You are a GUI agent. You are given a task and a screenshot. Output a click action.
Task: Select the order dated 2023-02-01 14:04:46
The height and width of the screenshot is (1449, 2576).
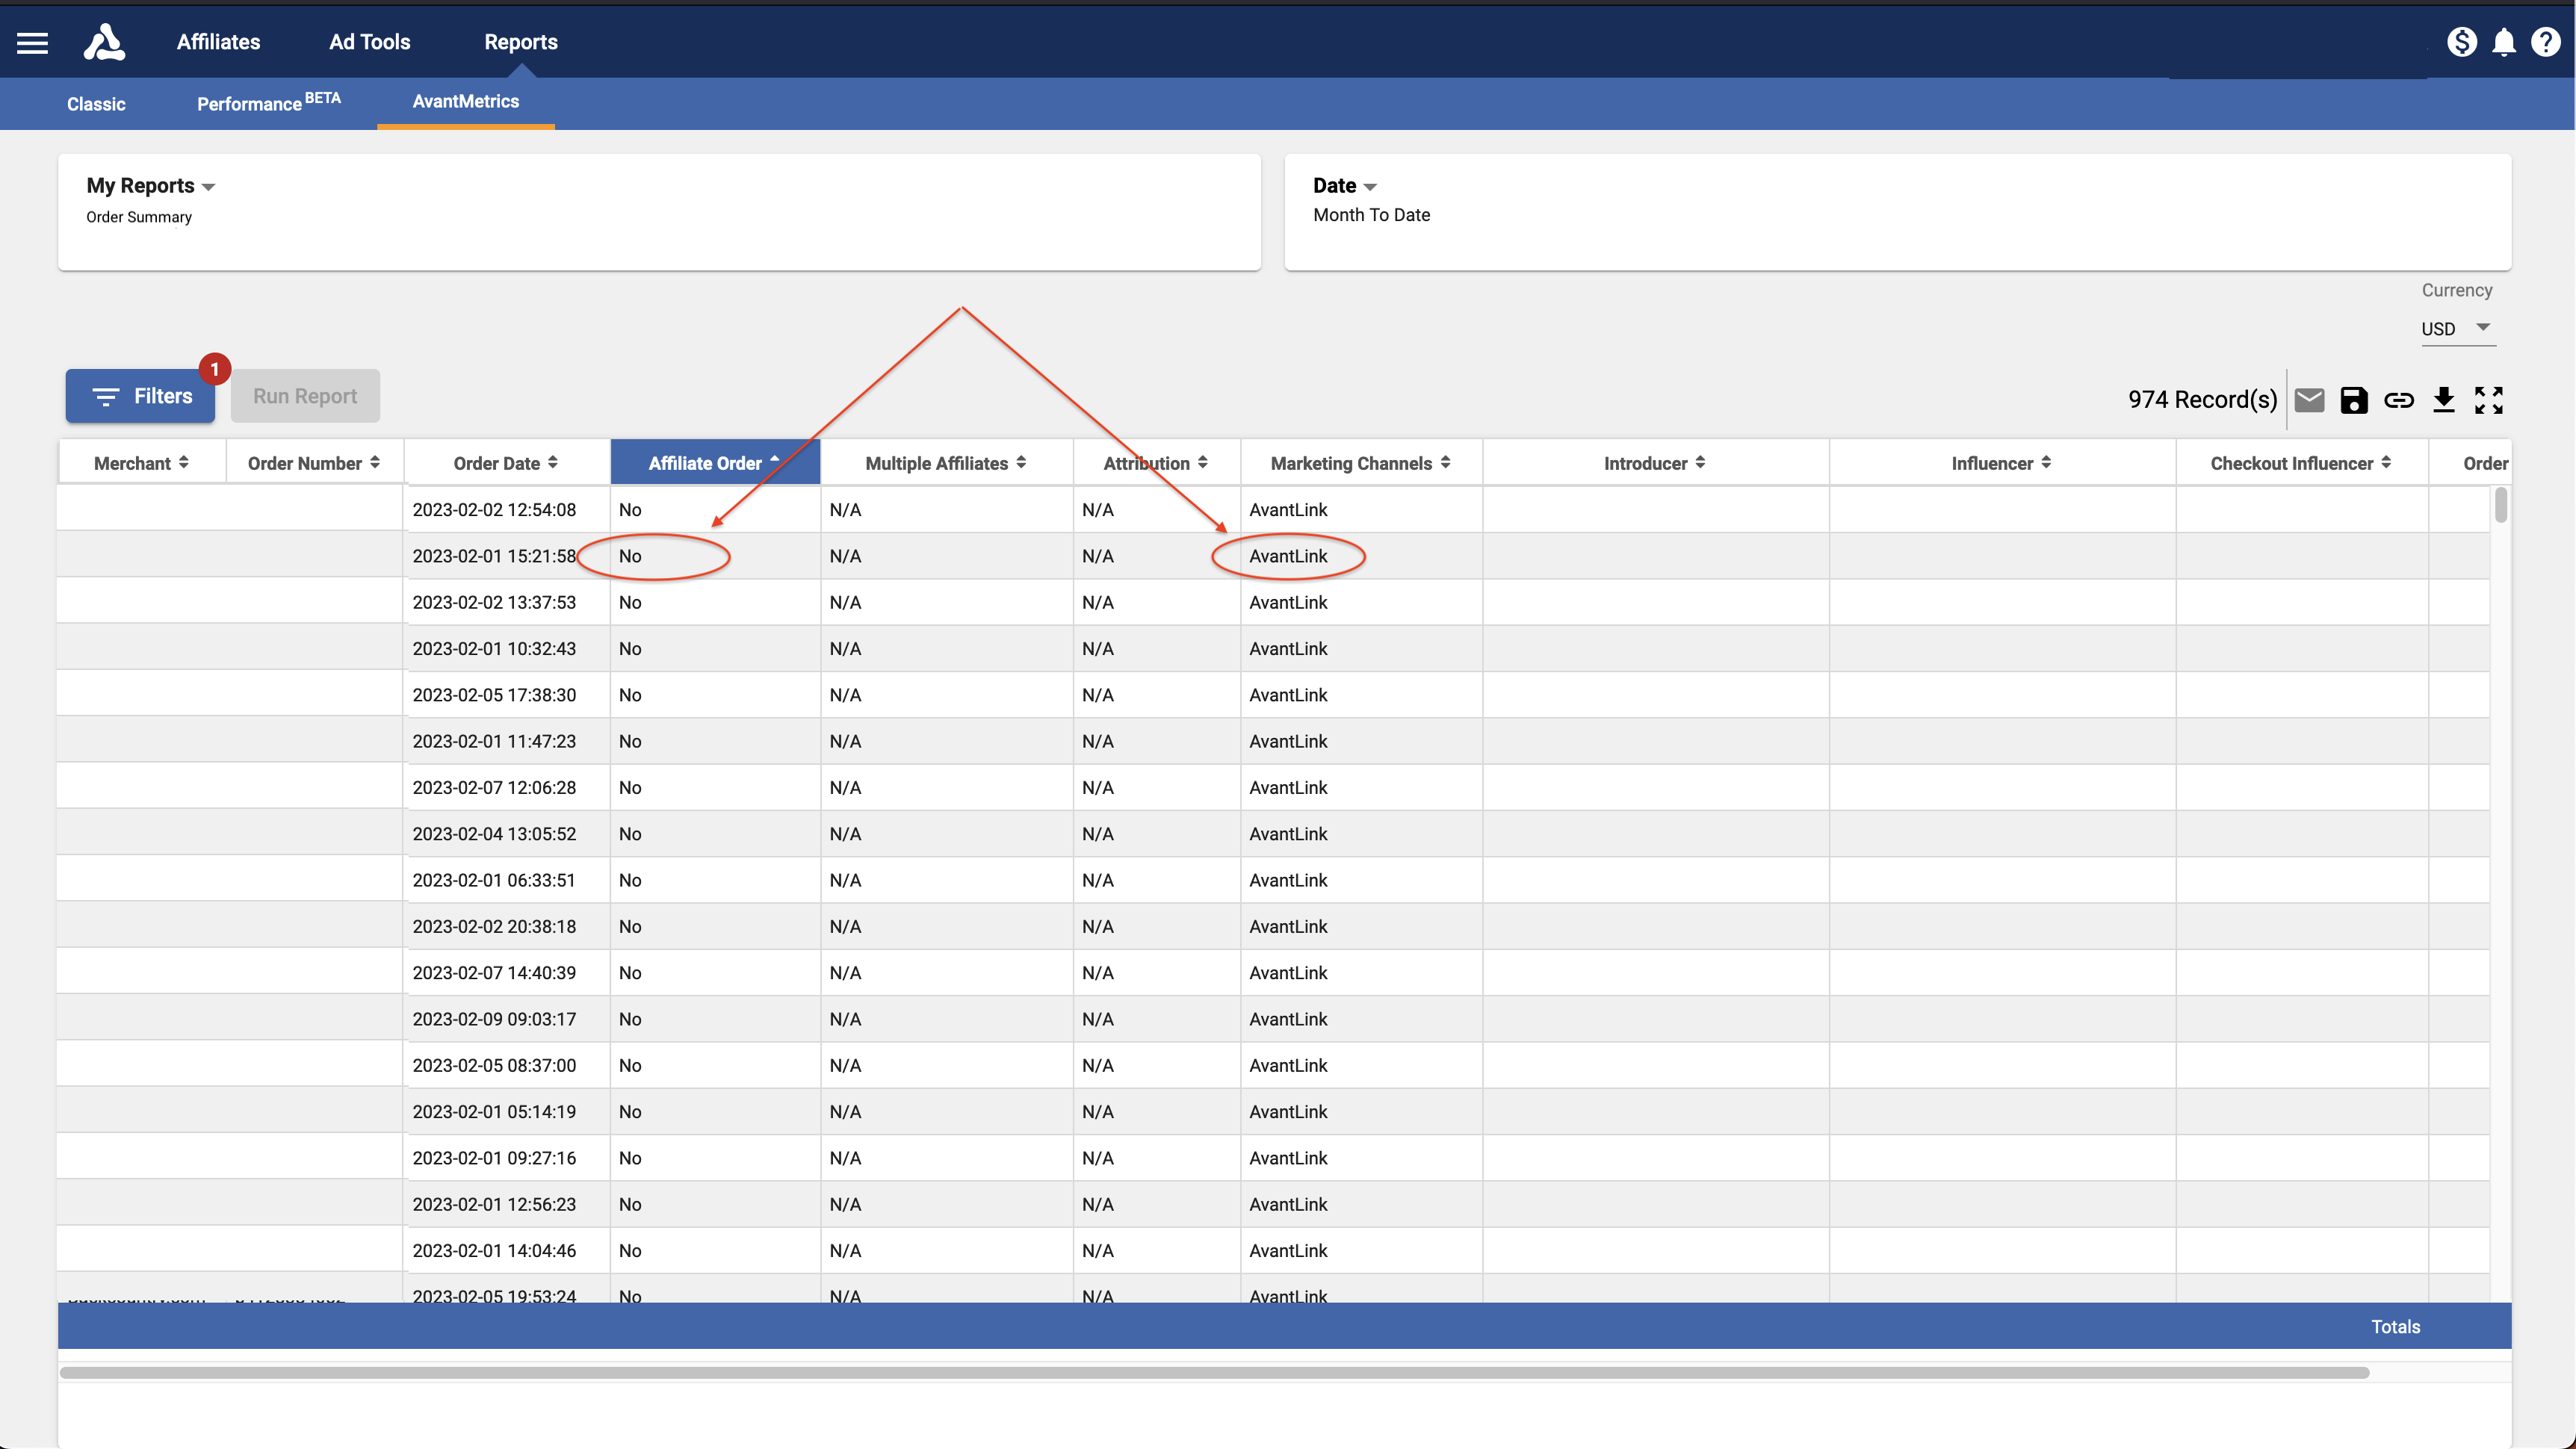click(494, 1251)
